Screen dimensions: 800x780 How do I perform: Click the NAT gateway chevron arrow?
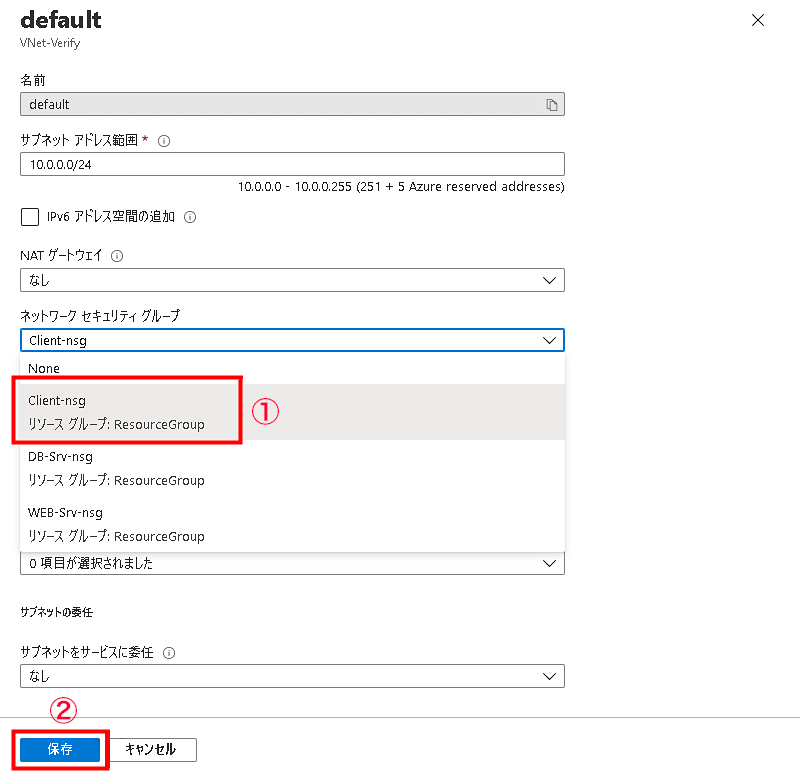pyautogui.click(x=549, y=281)
